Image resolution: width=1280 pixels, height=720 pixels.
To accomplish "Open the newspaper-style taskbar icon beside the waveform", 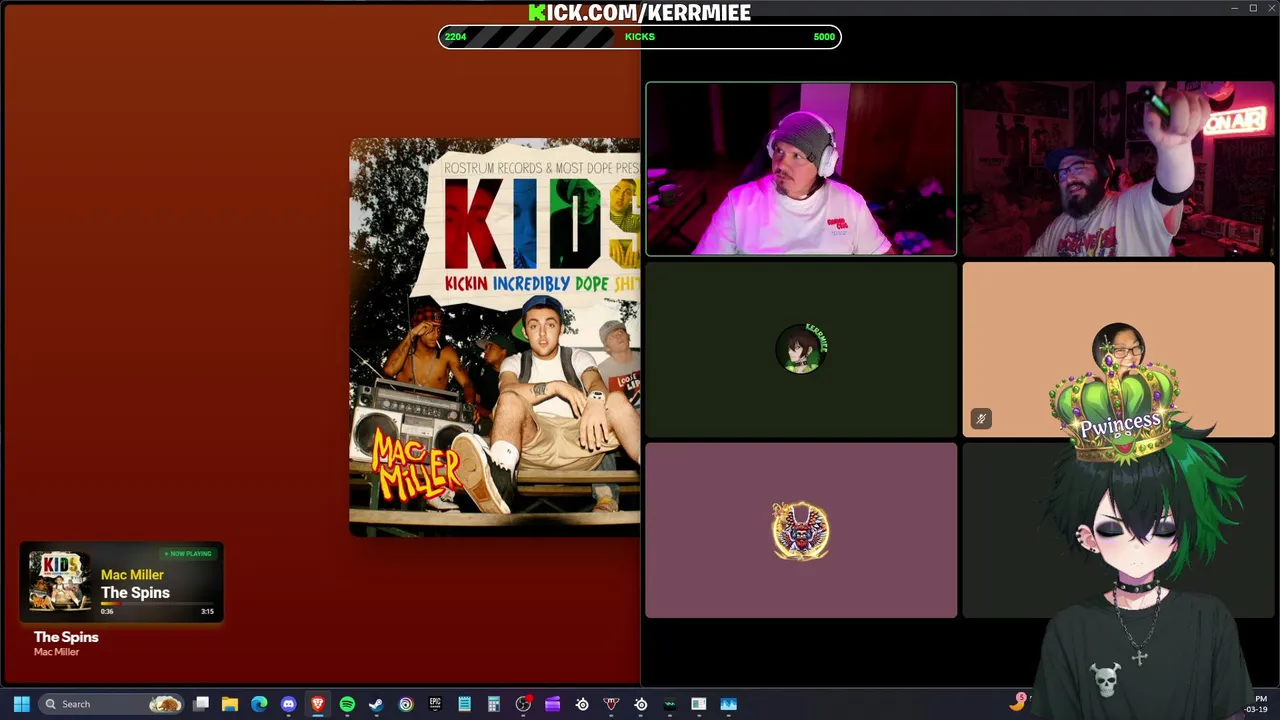I will click(699, 704).
